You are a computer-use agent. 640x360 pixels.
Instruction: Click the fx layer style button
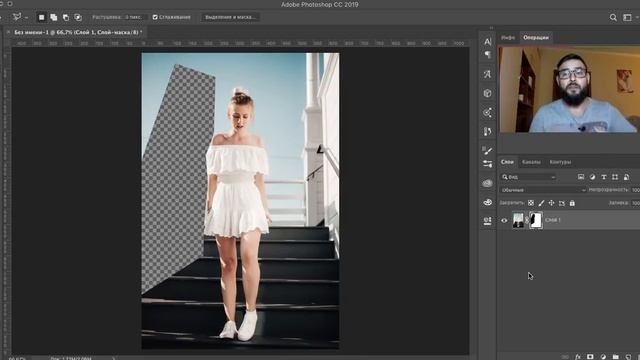click(578, 357)
